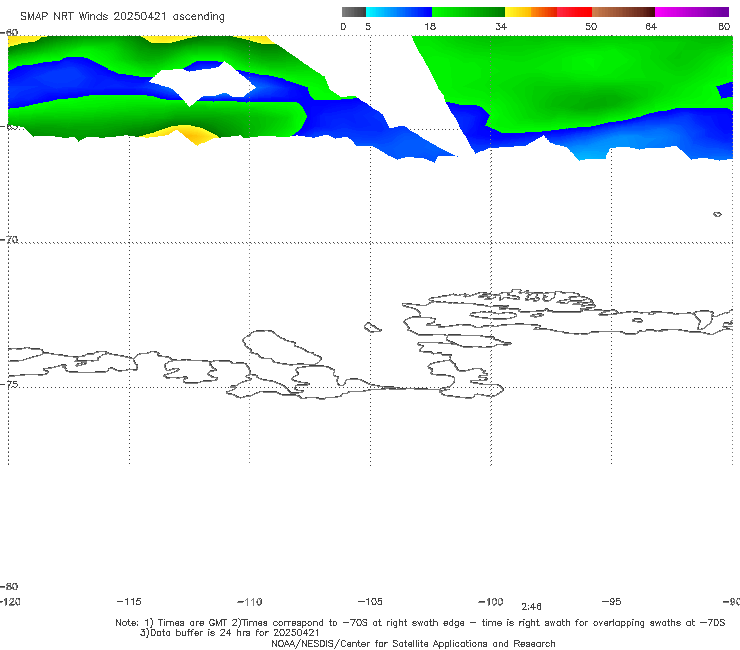Click the longitude label '-115'

pyautogui.click(x=129, y=601)
